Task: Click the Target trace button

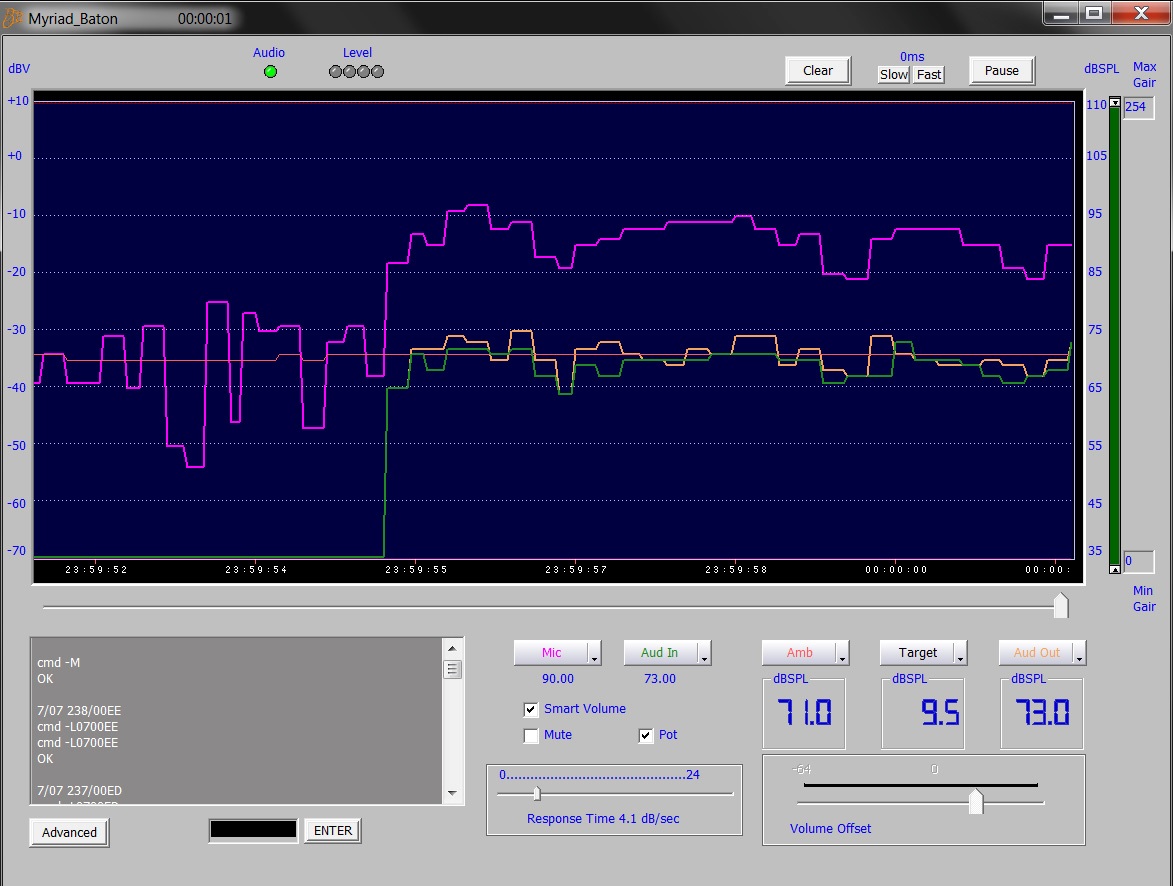Action: pyautogui.click(x=917, y=653)
